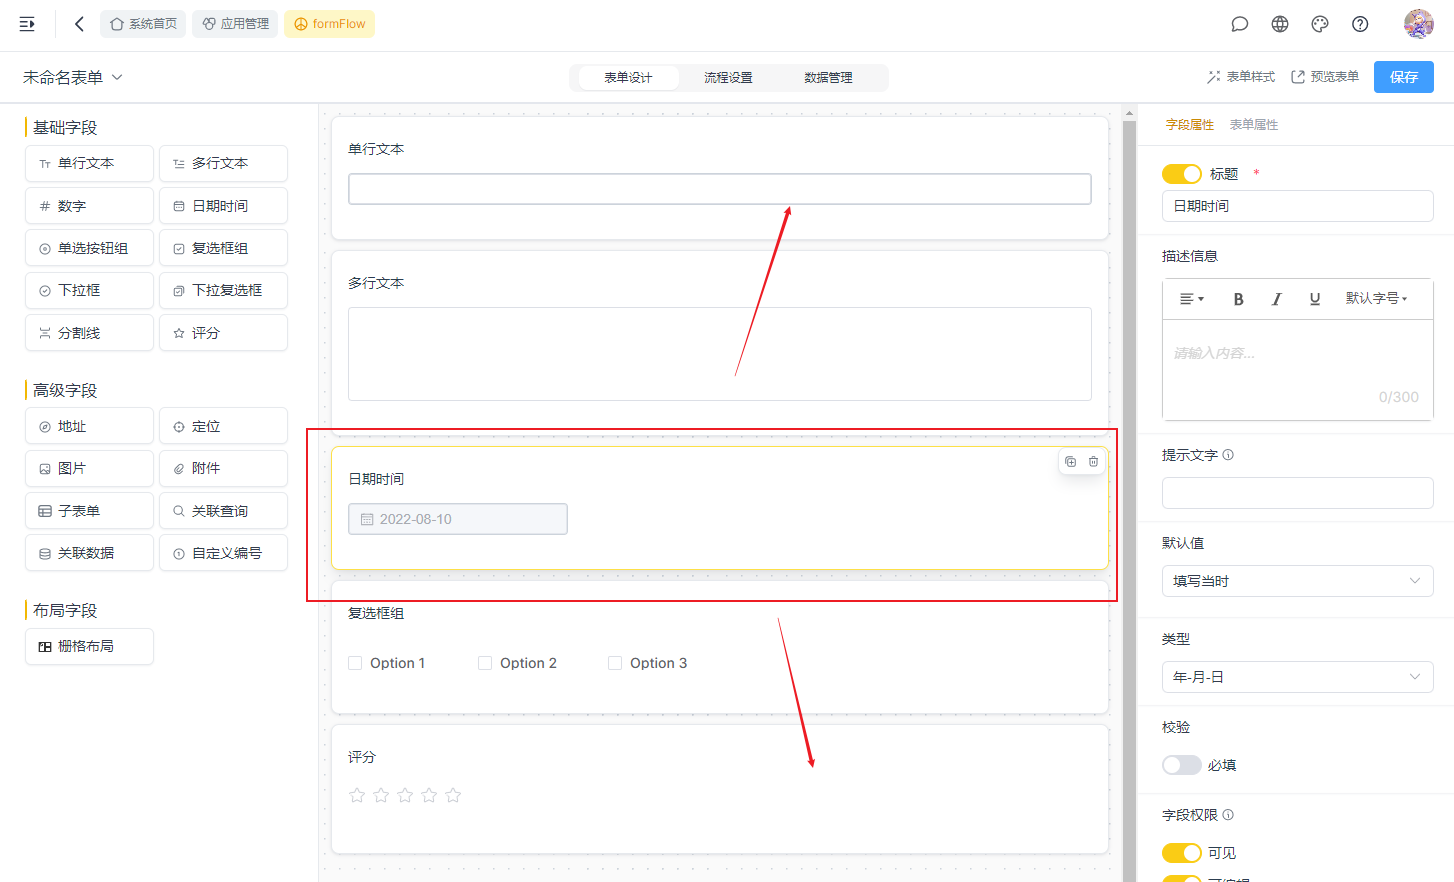Viewport: 1454px width, 882px height.
Task: Add a 自定义编号 field
Action: [x=223, y=553]
